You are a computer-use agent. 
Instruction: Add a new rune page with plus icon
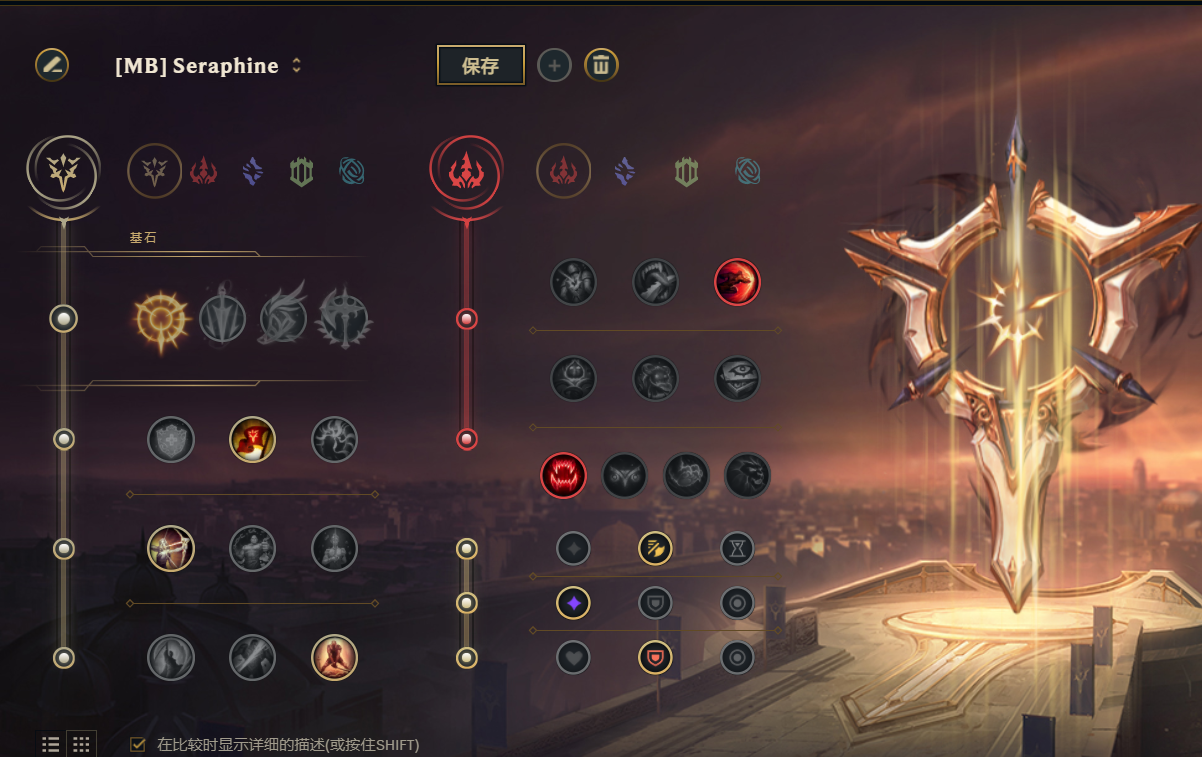(554, 66)
